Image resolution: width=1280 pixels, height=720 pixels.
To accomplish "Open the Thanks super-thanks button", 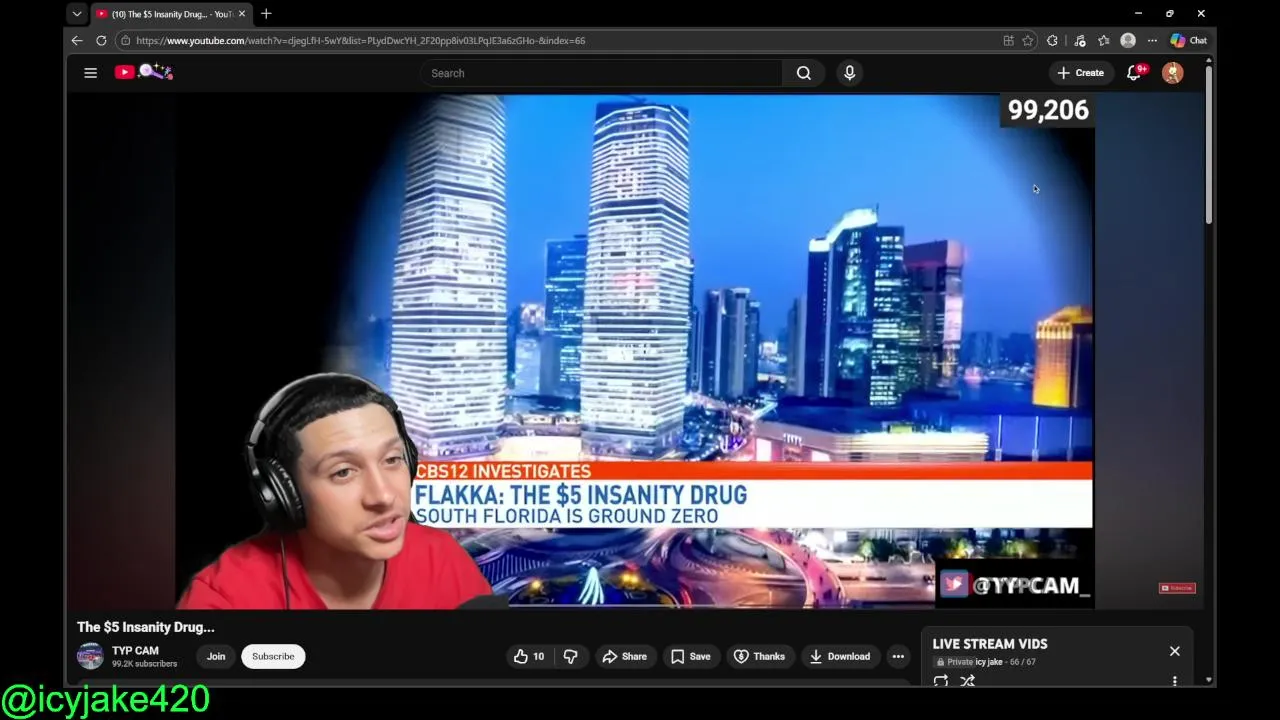I will coord(759,656).
